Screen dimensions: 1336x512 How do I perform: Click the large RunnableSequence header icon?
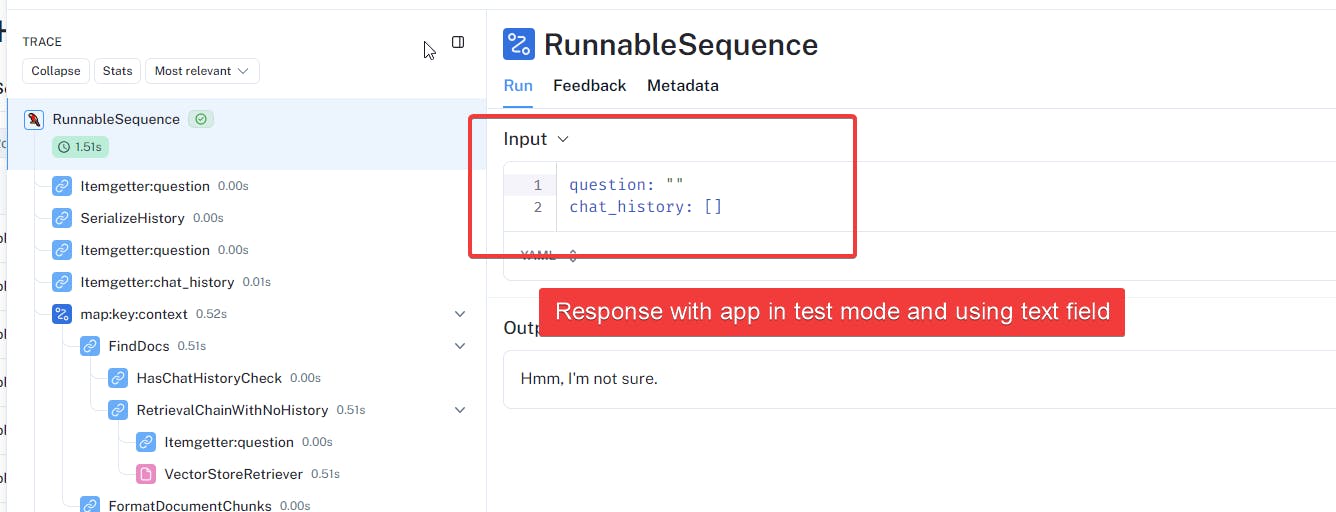[x=519, y=44]
